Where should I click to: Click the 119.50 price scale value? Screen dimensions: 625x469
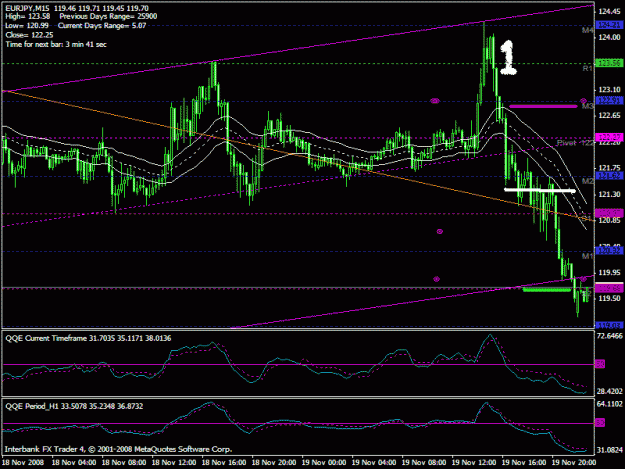point(609,298)
